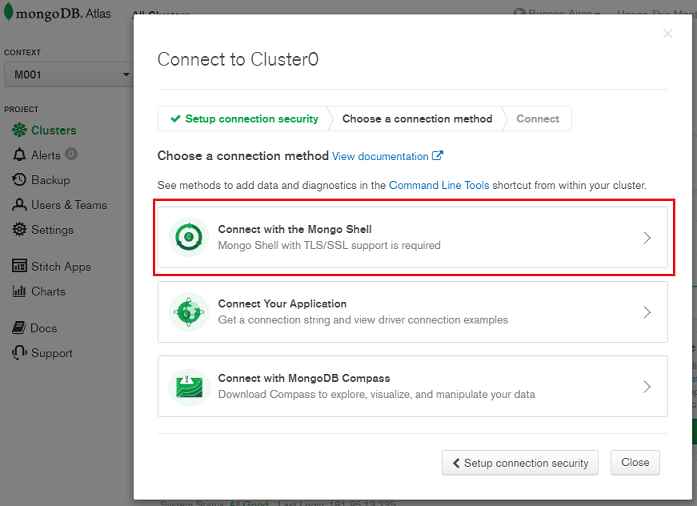Click the Alerts bell icon
The width and height of the screenshot is (697, 506).
click(19, 155)
